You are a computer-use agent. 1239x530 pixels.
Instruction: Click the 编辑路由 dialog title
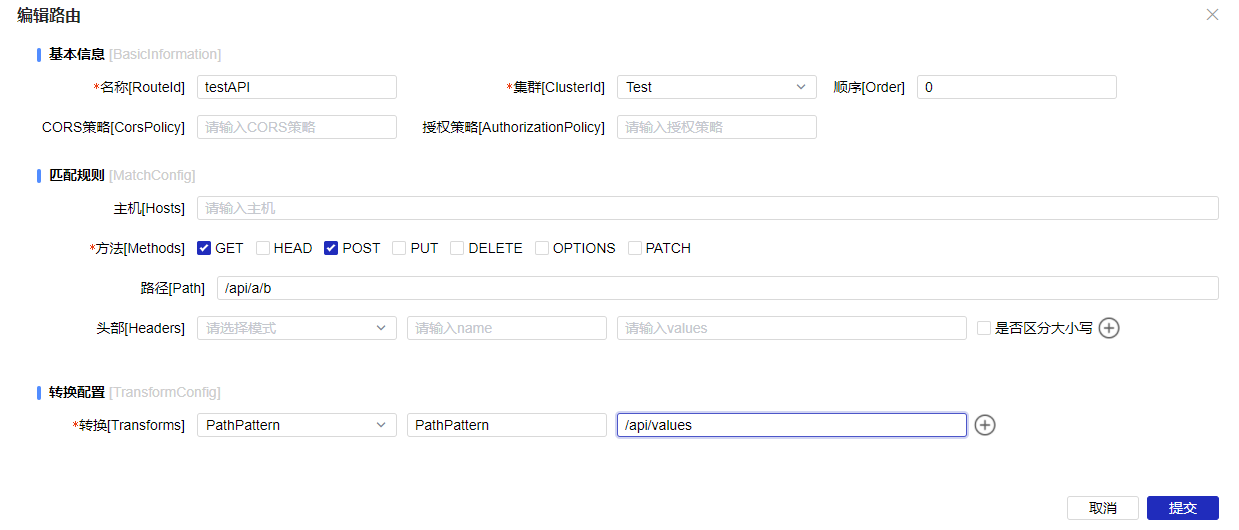tap(49, 15)
